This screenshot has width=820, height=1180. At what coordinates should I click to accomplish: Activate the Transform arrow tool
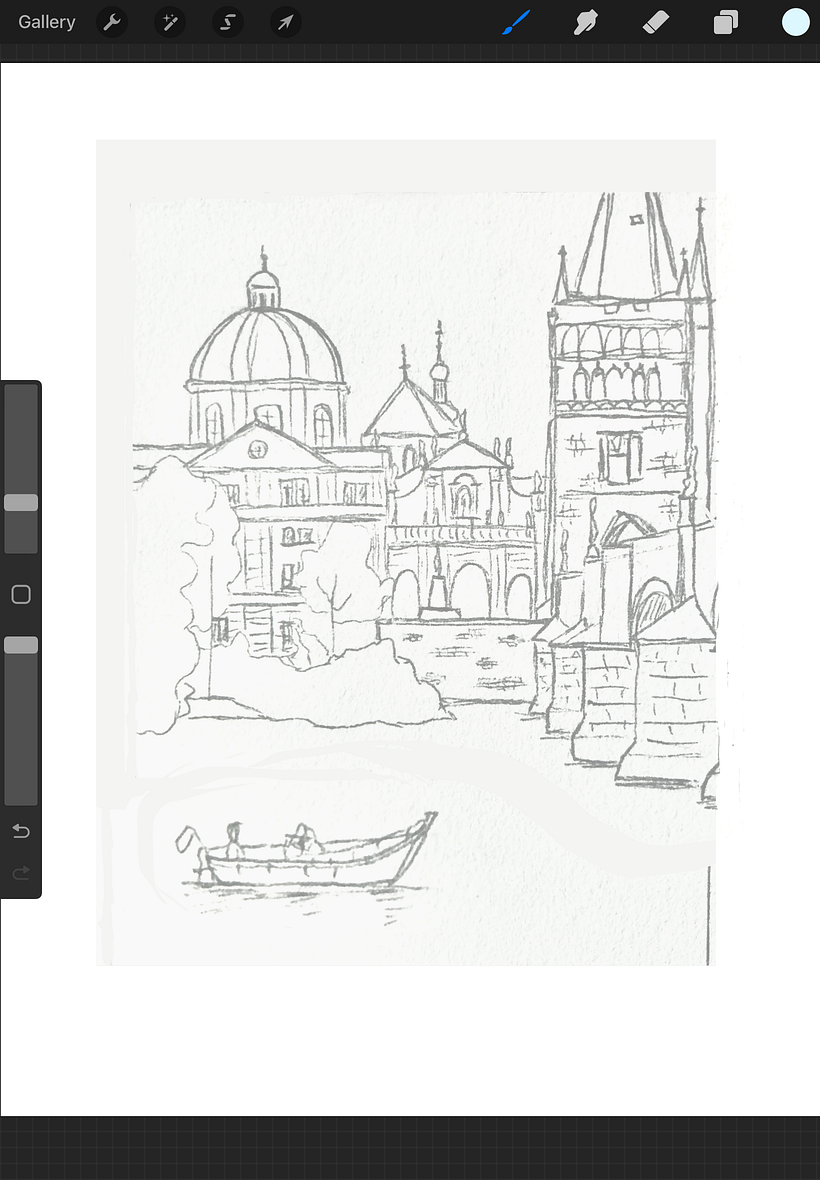(x=286, y=22)
